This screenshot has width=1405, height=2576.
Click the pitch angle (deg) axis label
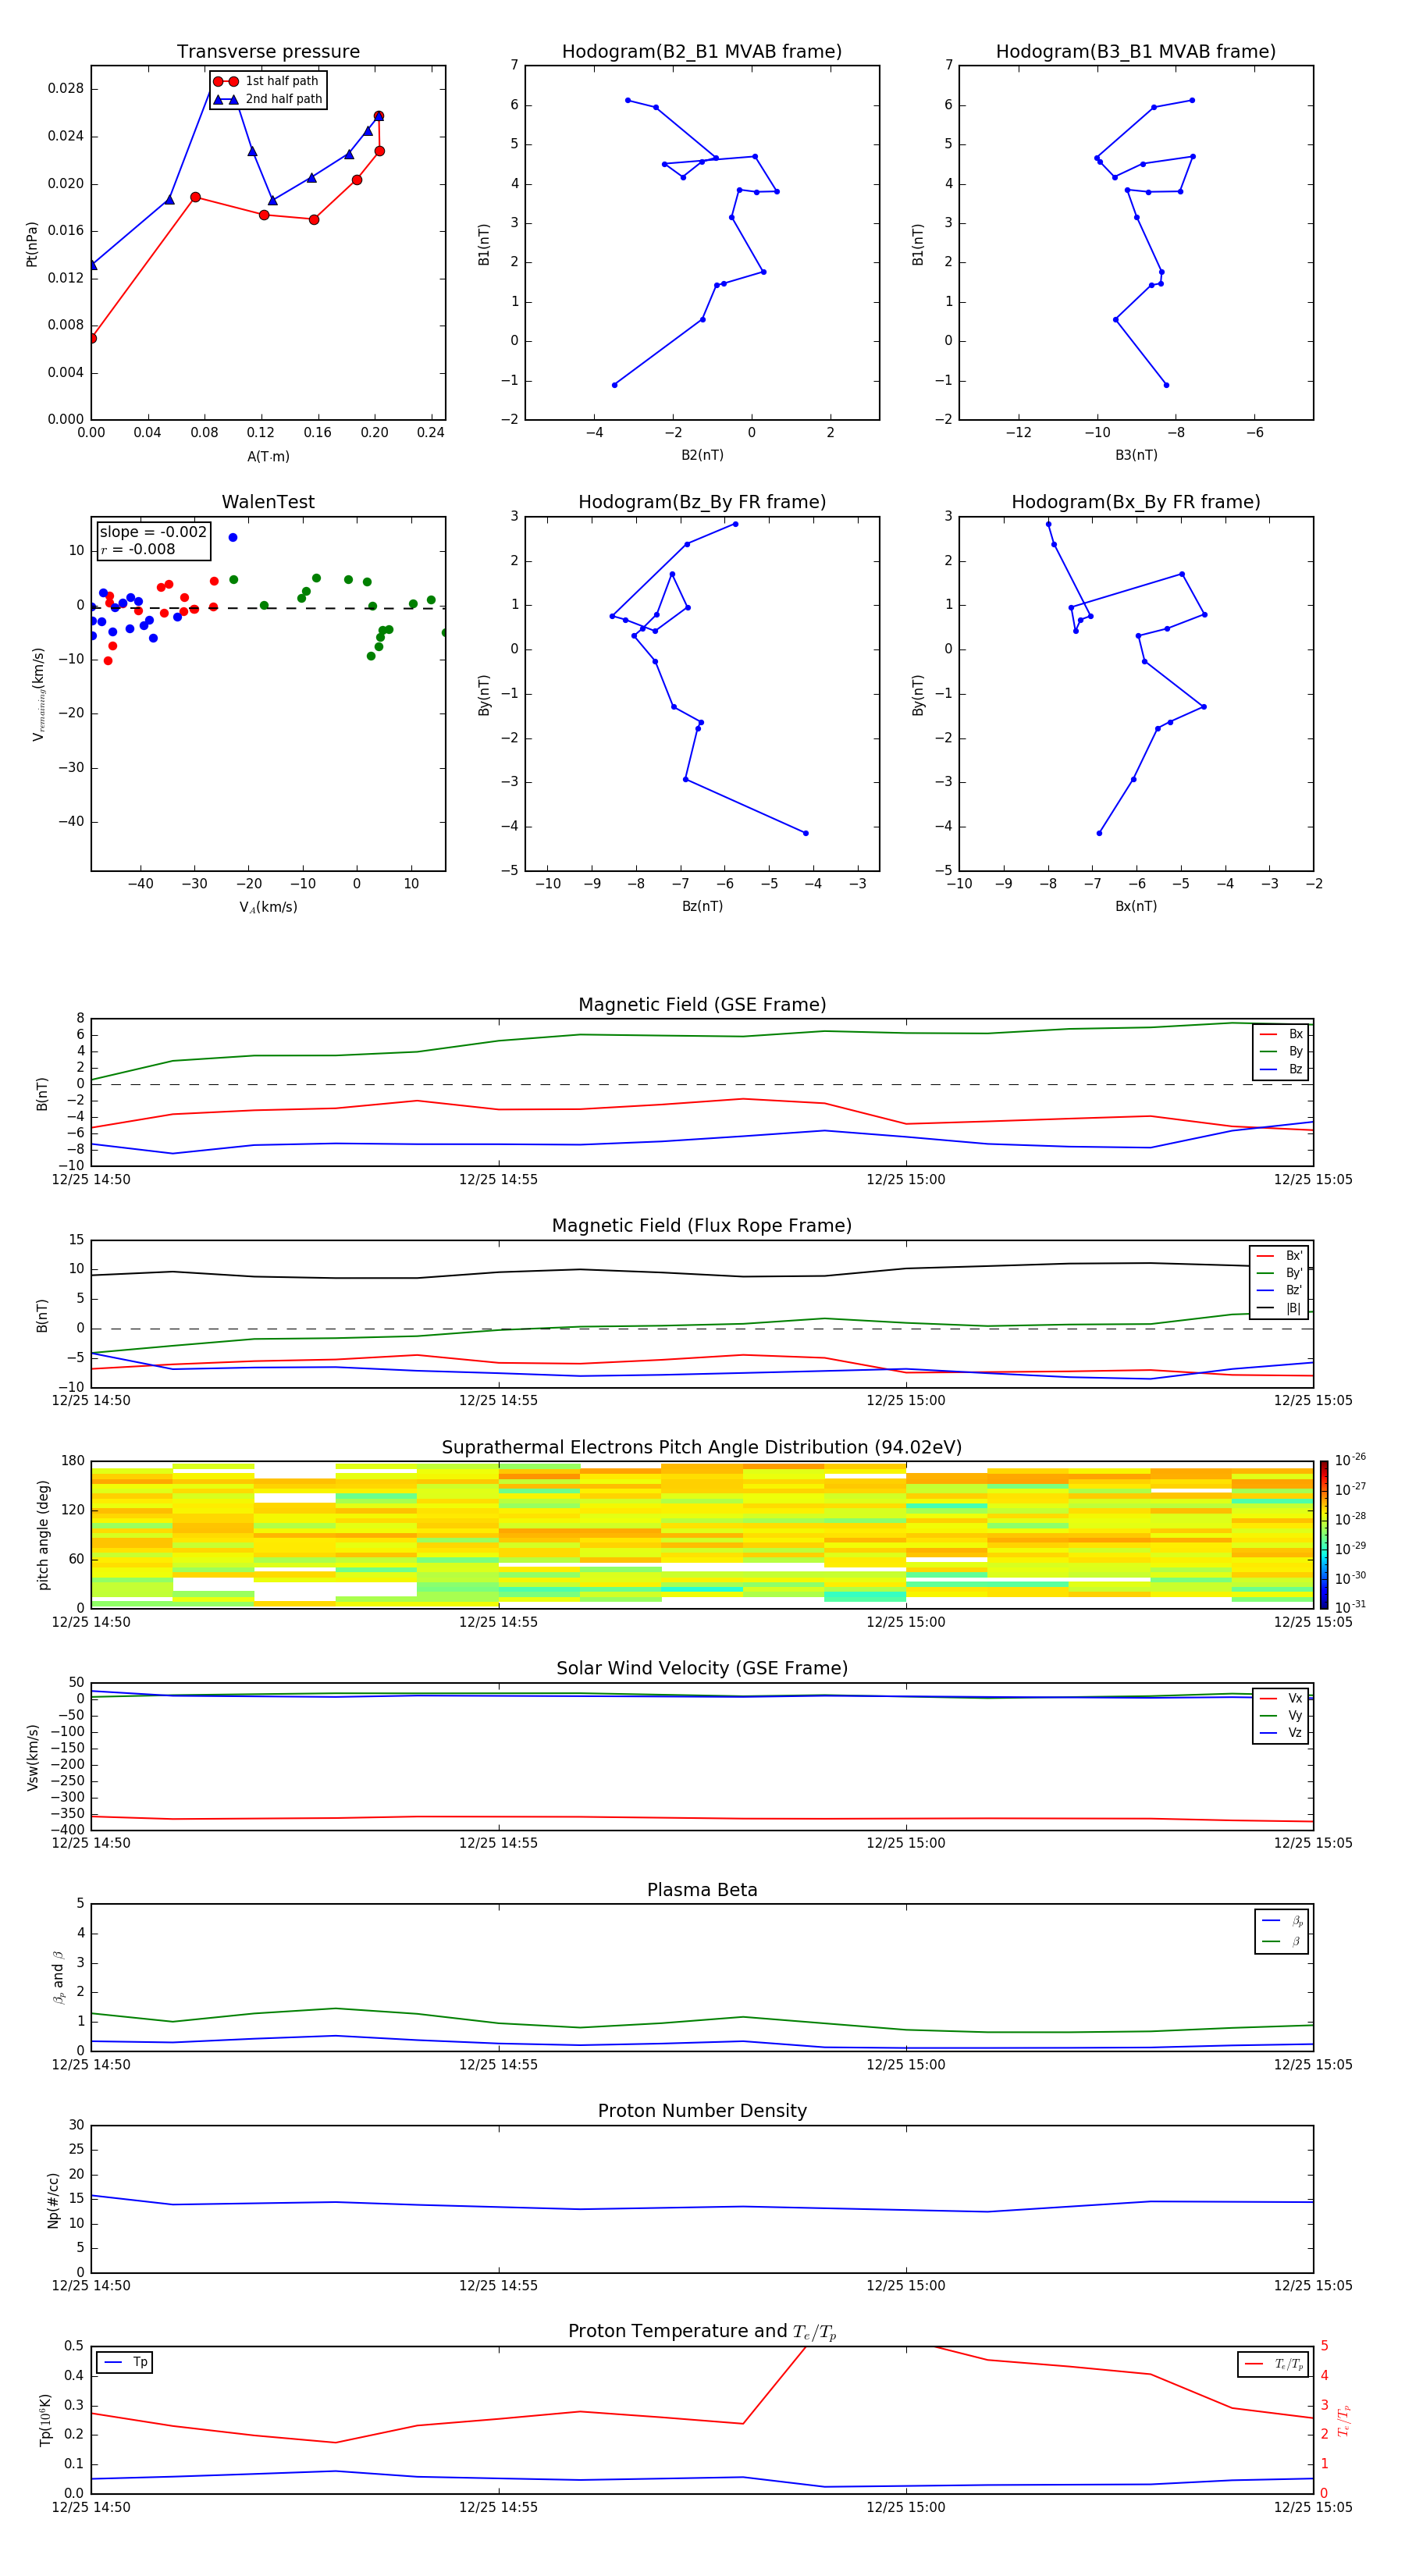[43, 1535]
